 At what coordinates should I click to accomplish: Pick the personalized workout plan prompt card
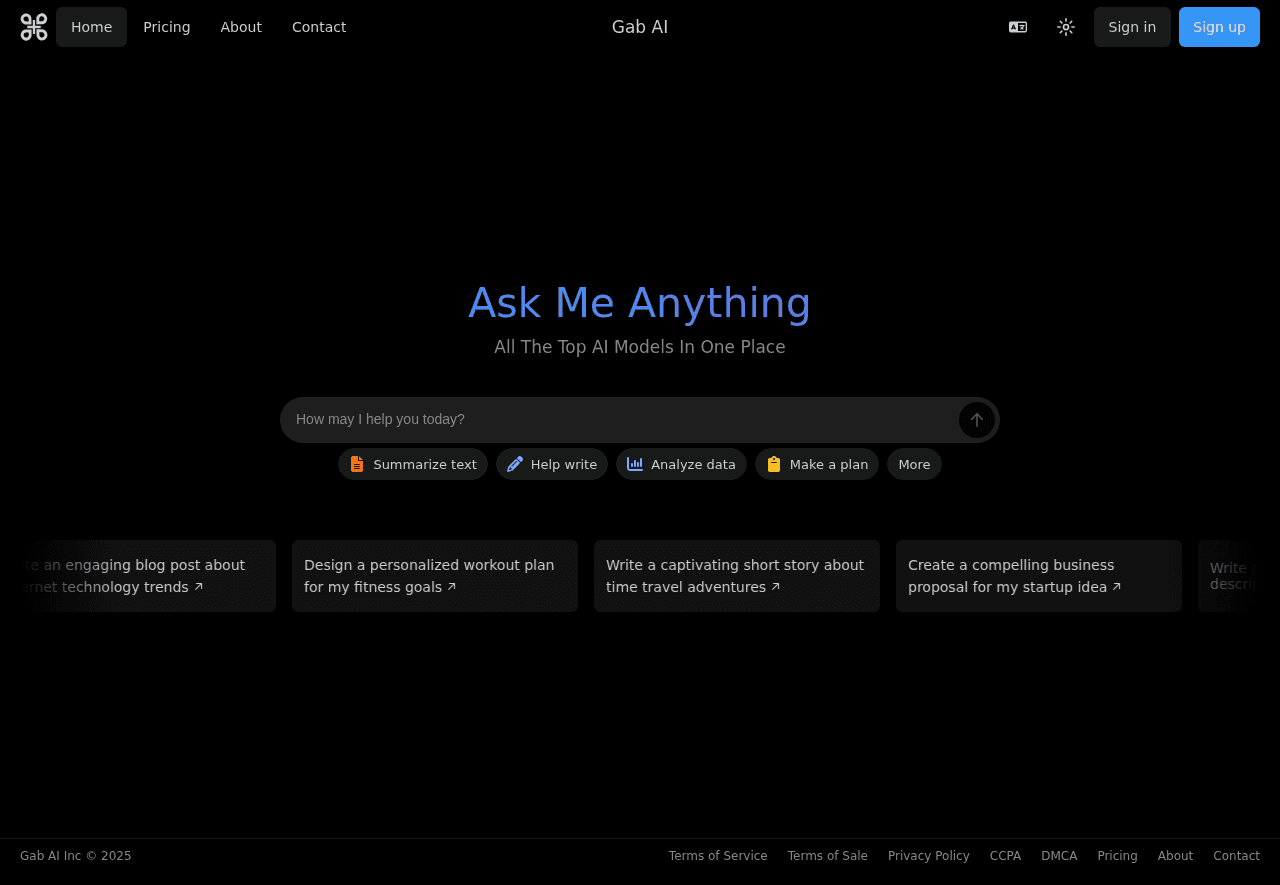pos(435,576)
